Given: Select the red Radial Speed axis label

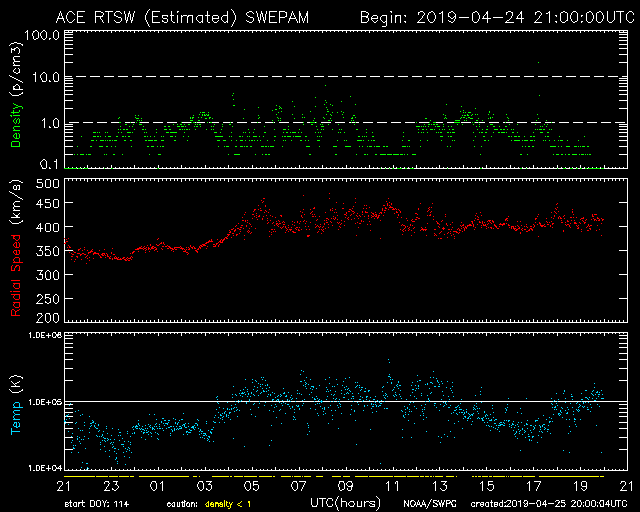Looking at the screenshot, I should pyautogui.click(x=16, y=250).
